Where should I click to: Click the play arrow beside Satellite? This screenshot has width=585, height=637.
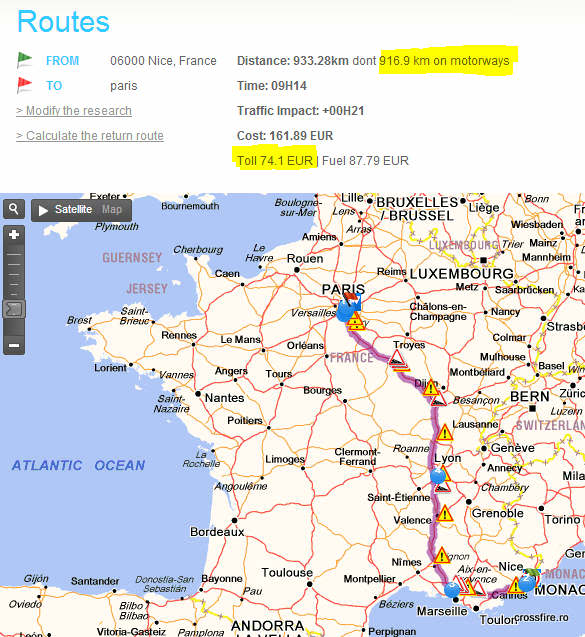[43, 210]
